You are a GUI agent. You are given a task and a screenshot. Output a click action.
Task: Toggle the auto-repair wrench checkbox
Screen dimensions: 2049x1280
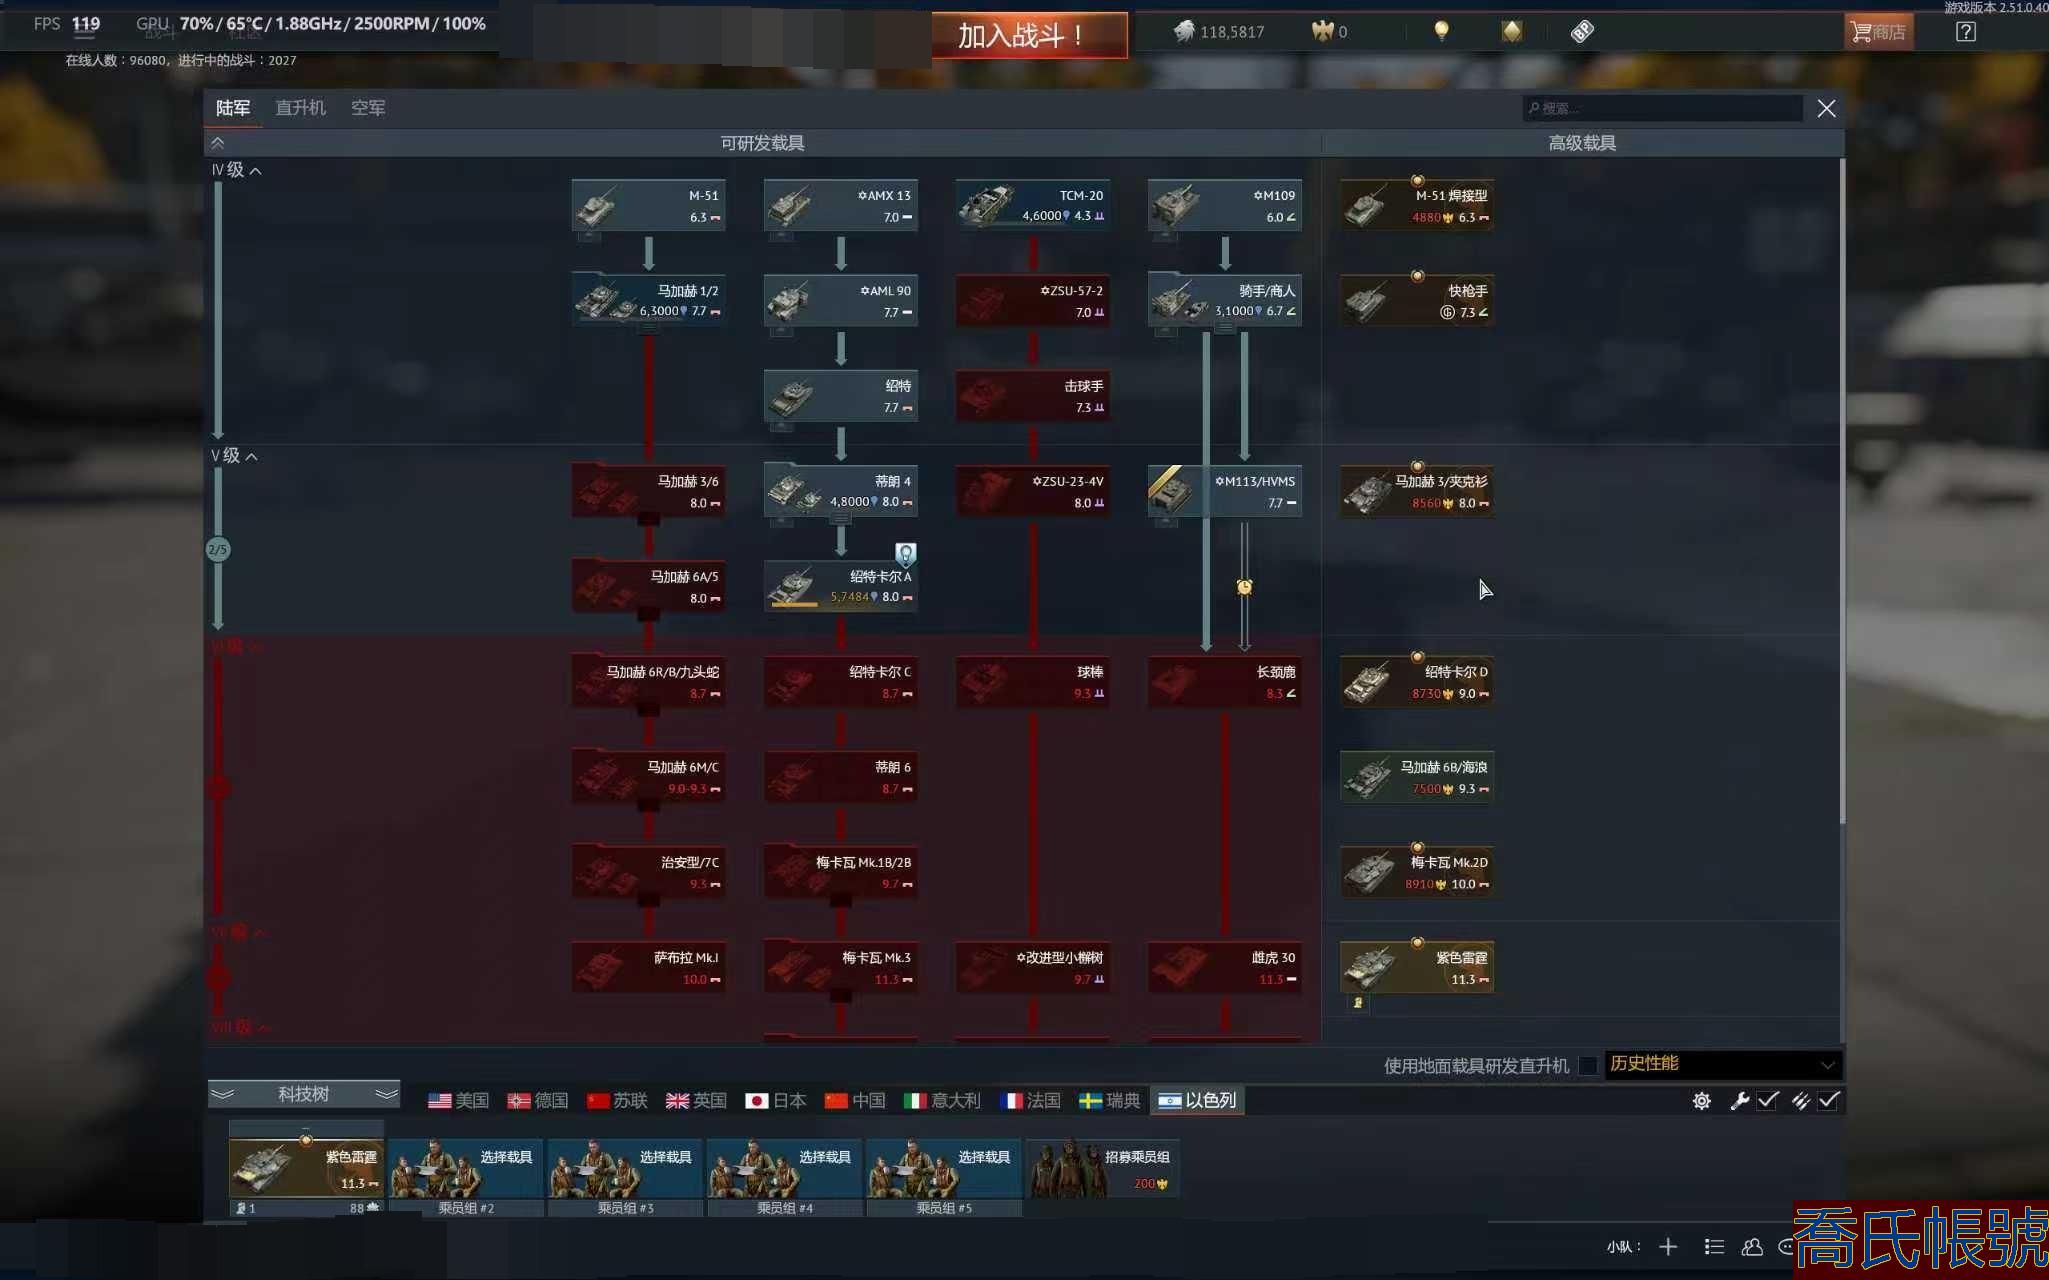point(1768,1101)
